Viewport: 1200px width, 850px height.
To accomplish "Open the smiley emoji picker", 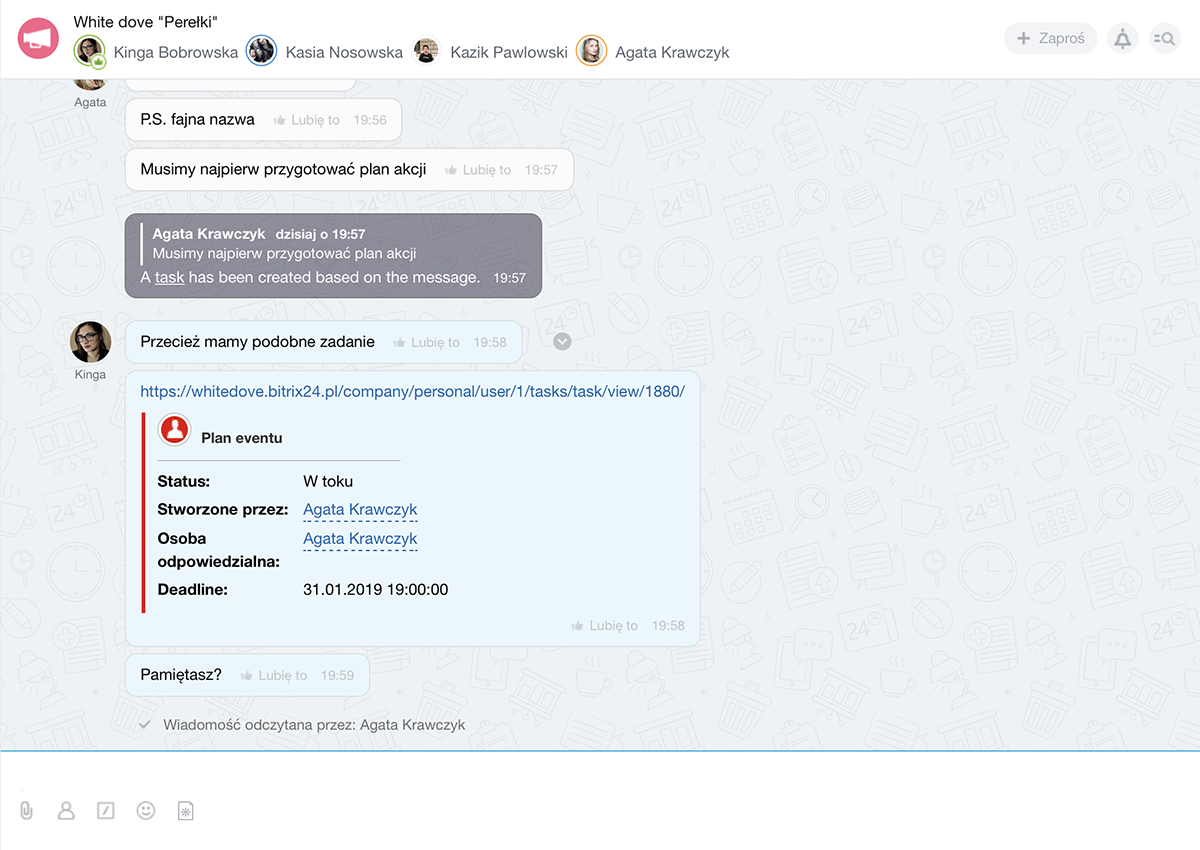I will 146,811.
